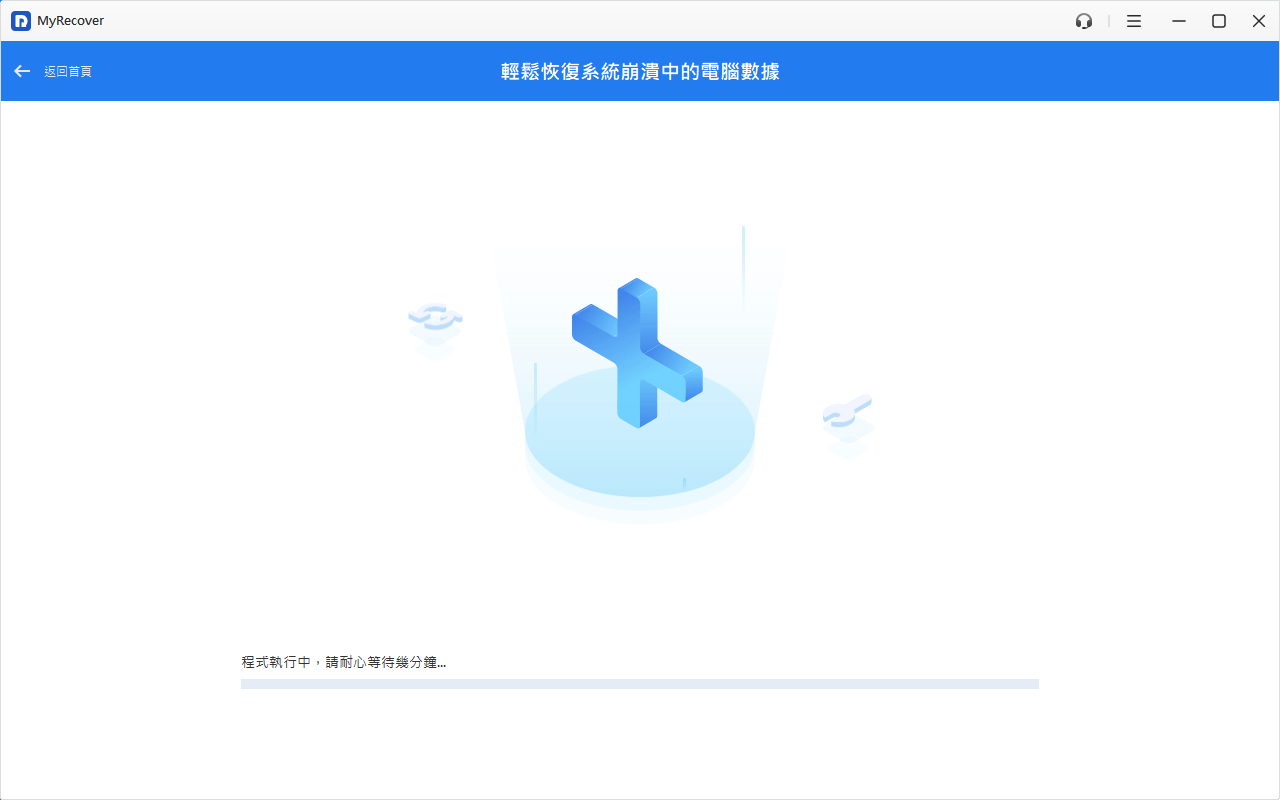Click the MyRecover app logo
The width and height of the screenshot is (1280, 800).
(21, 21)
